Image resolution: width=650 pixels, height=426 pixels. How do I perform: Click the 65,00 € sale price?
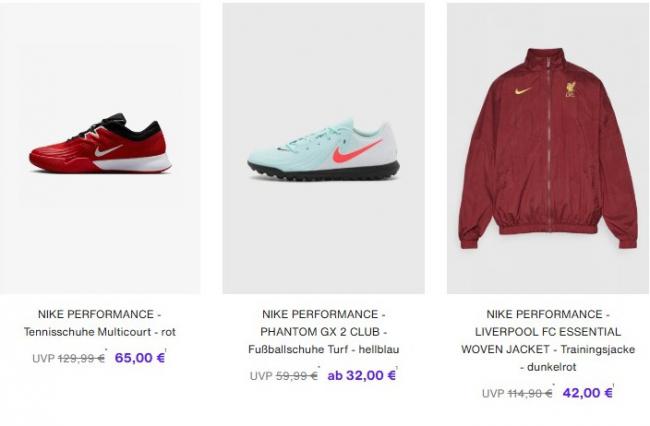click(x=140, y=358)
